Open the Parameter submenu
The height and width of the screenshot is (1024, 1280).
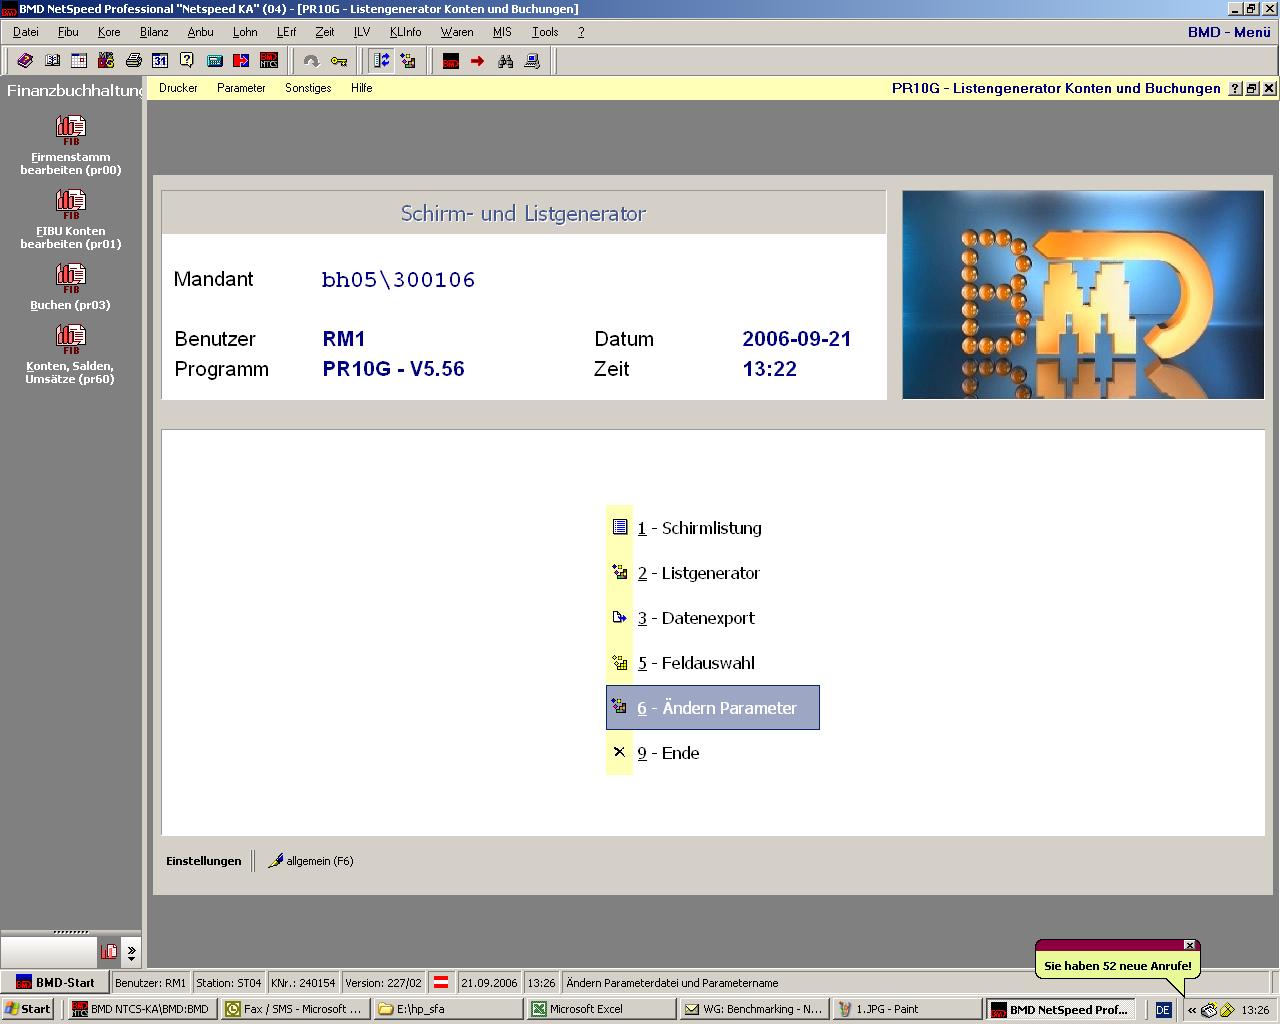tap(241, 88)
